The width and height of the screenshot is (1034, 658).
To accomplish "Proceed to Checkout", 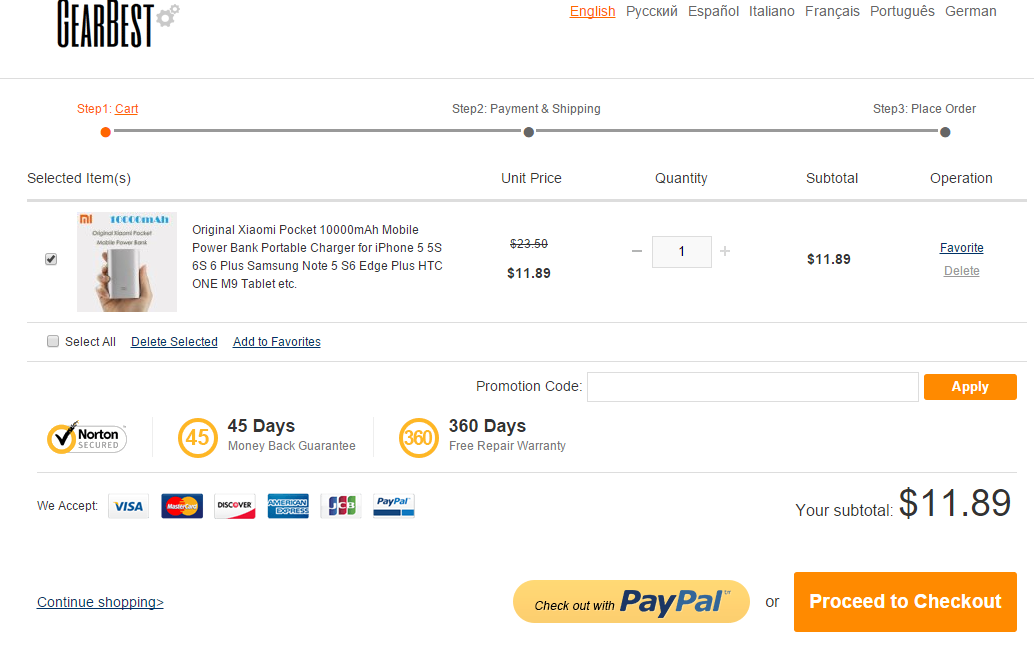I will (905, 602).
